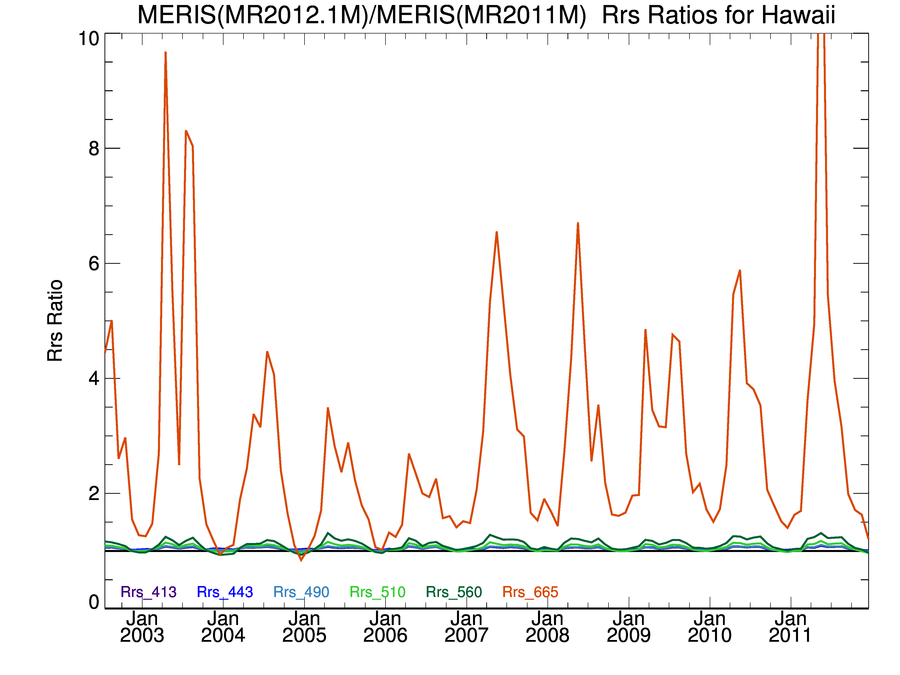Screen dimensions: 900x675
Task: Click the Jan 2008 x-axis label
Action: (547, 627)
